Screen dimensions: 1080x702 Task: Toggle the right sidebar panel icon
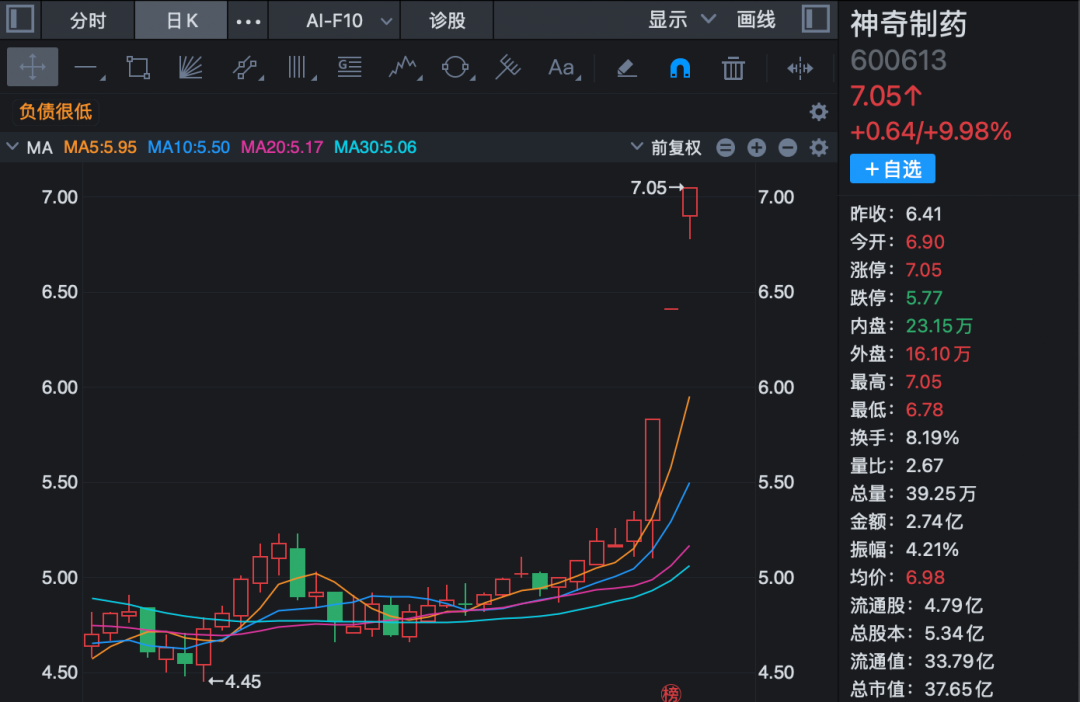816,19
